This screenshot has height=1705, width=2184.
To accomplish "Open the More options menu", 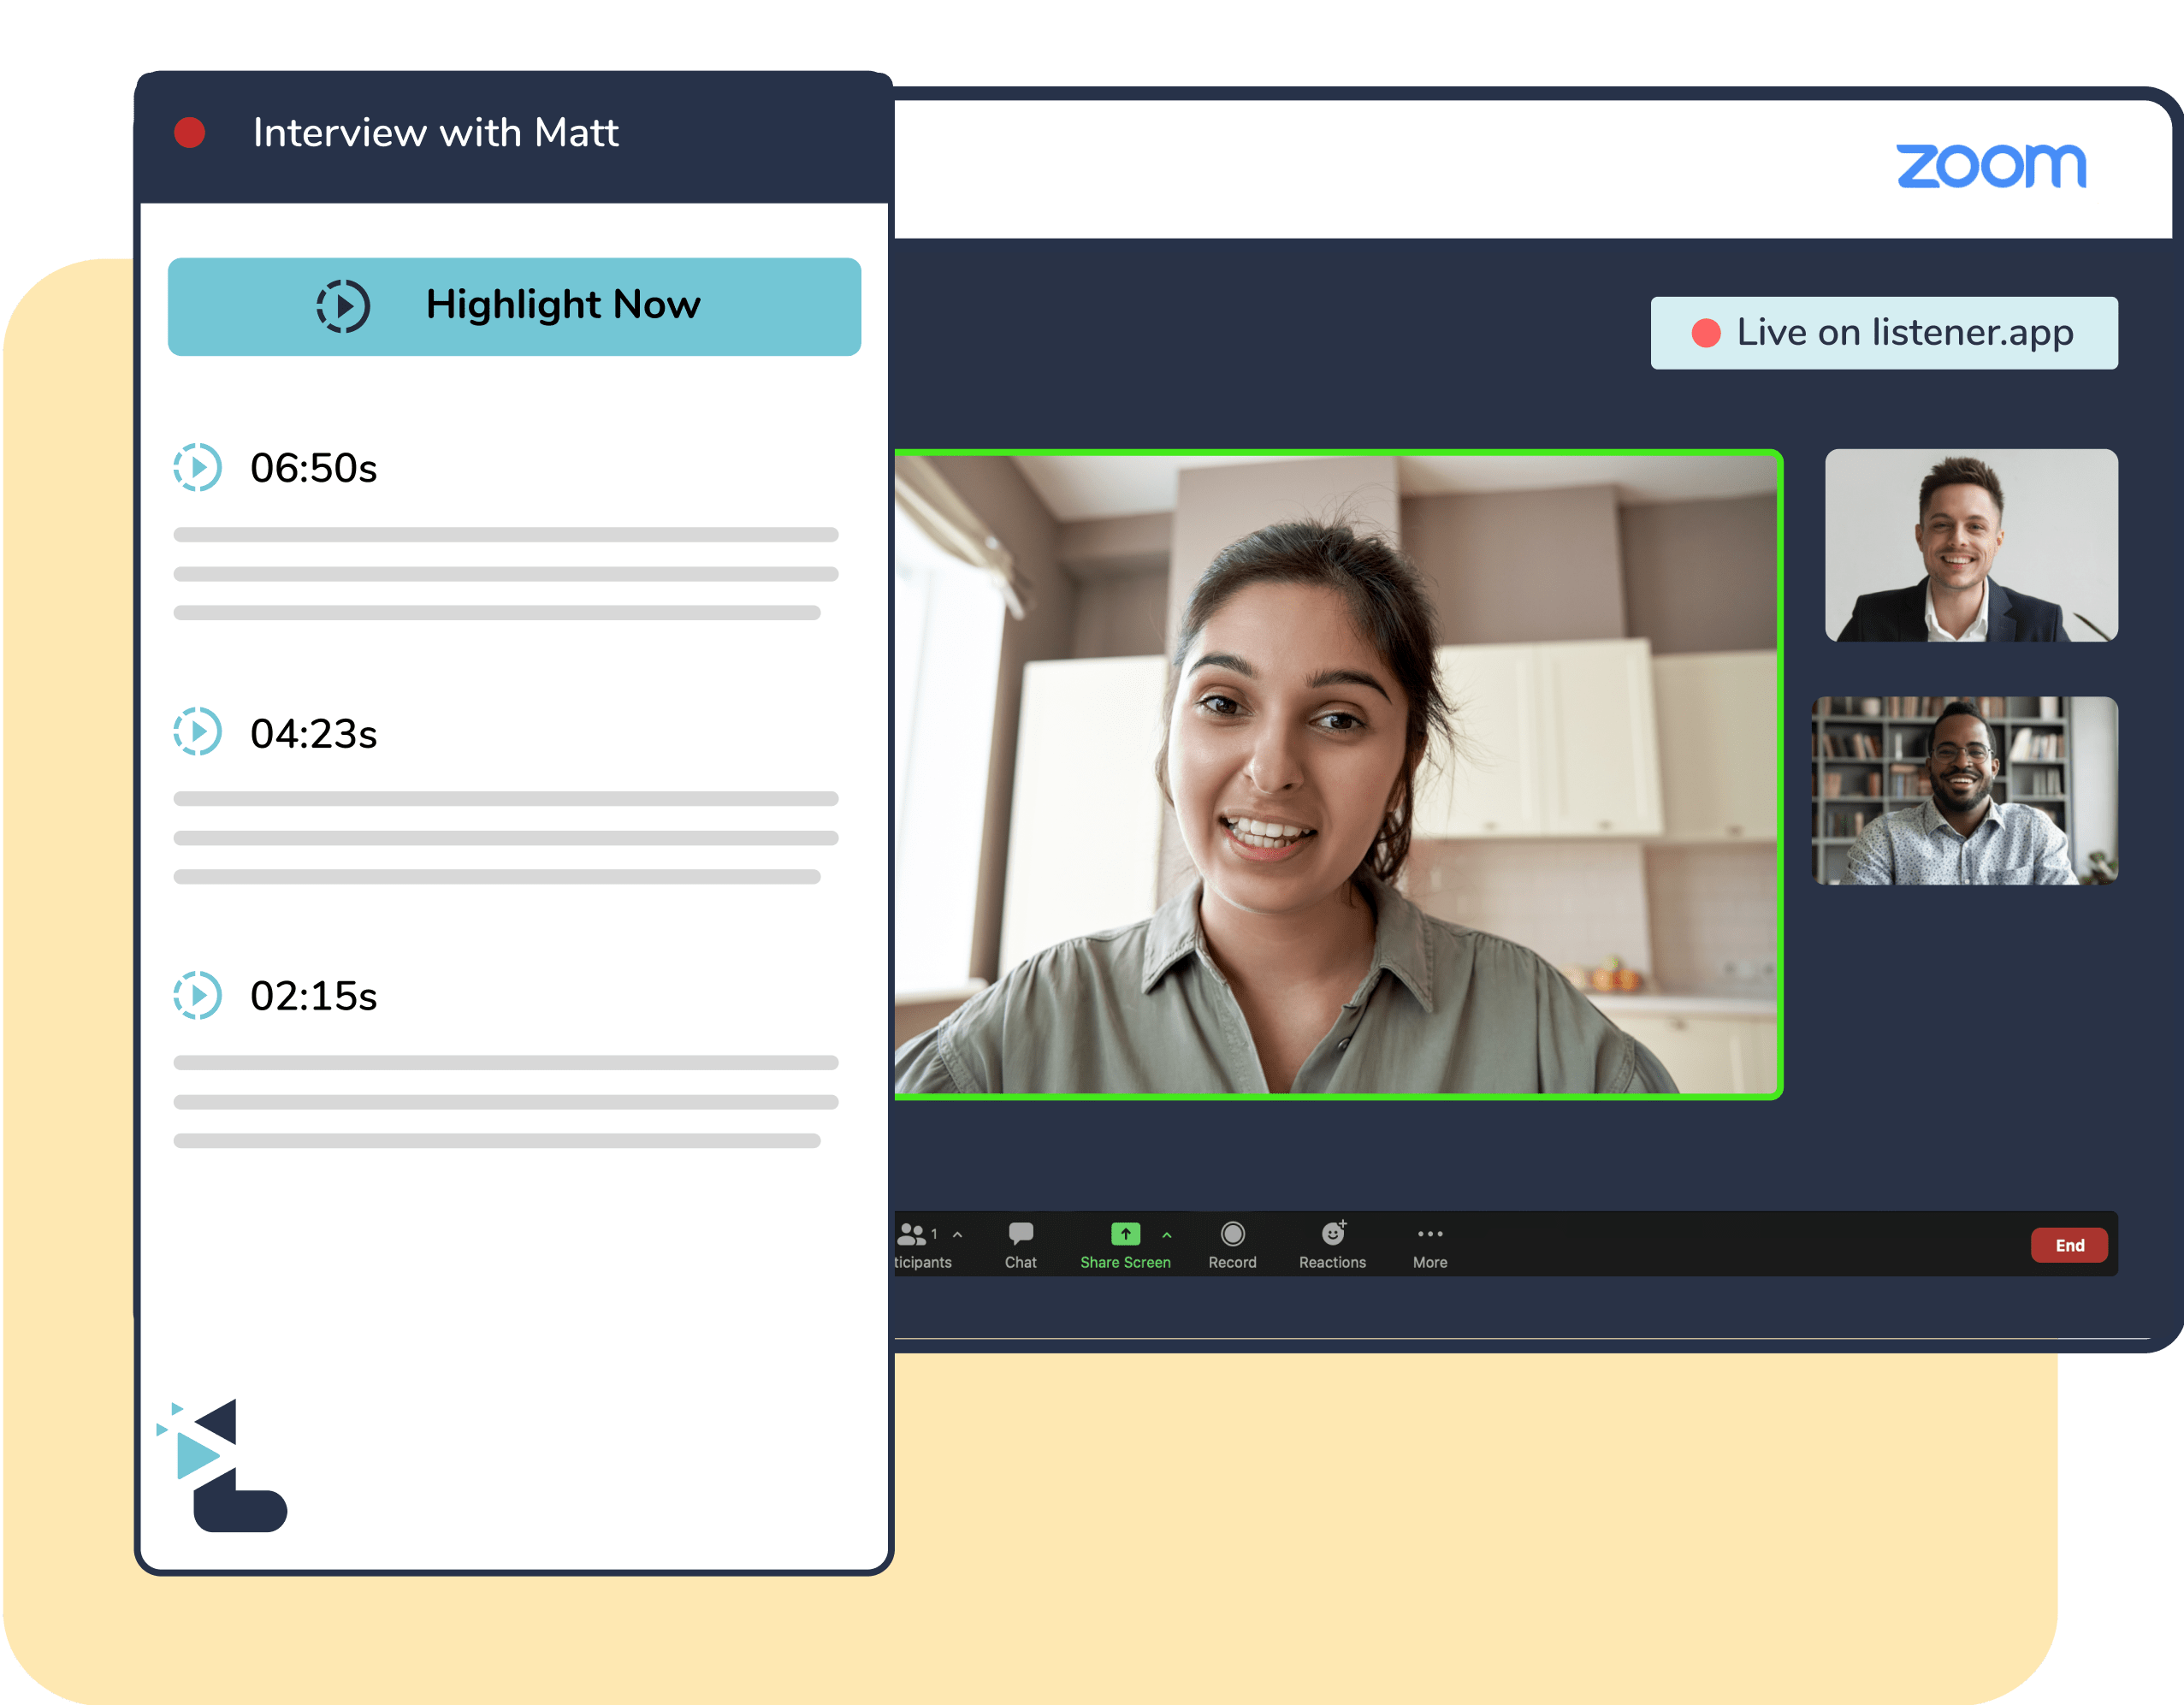I will pyautogui.click(x=1430, y=1234).
